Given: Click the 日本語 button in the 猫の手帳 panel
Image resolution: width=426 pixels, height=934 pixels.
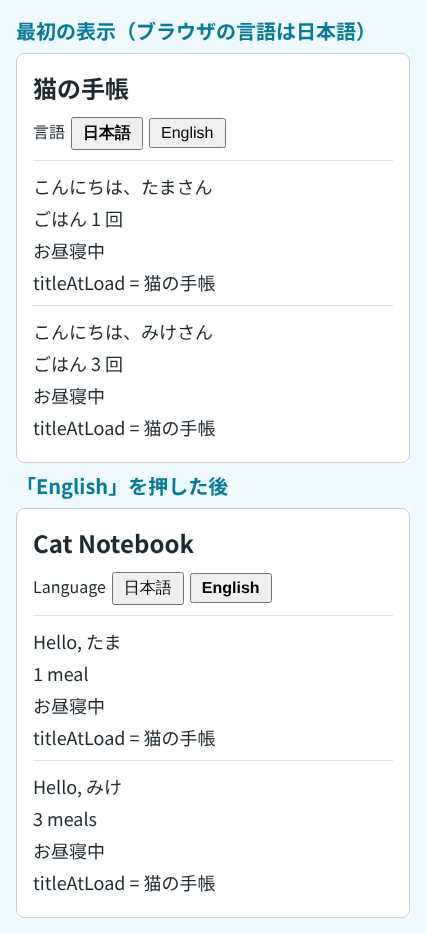Looking at the screenshot, I should point(107,133).
